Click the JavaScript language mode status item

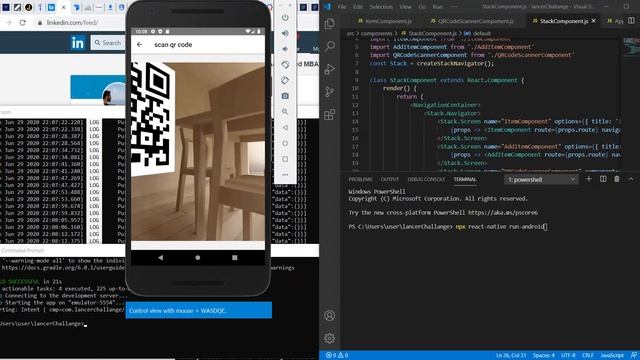tap(611, 356)
